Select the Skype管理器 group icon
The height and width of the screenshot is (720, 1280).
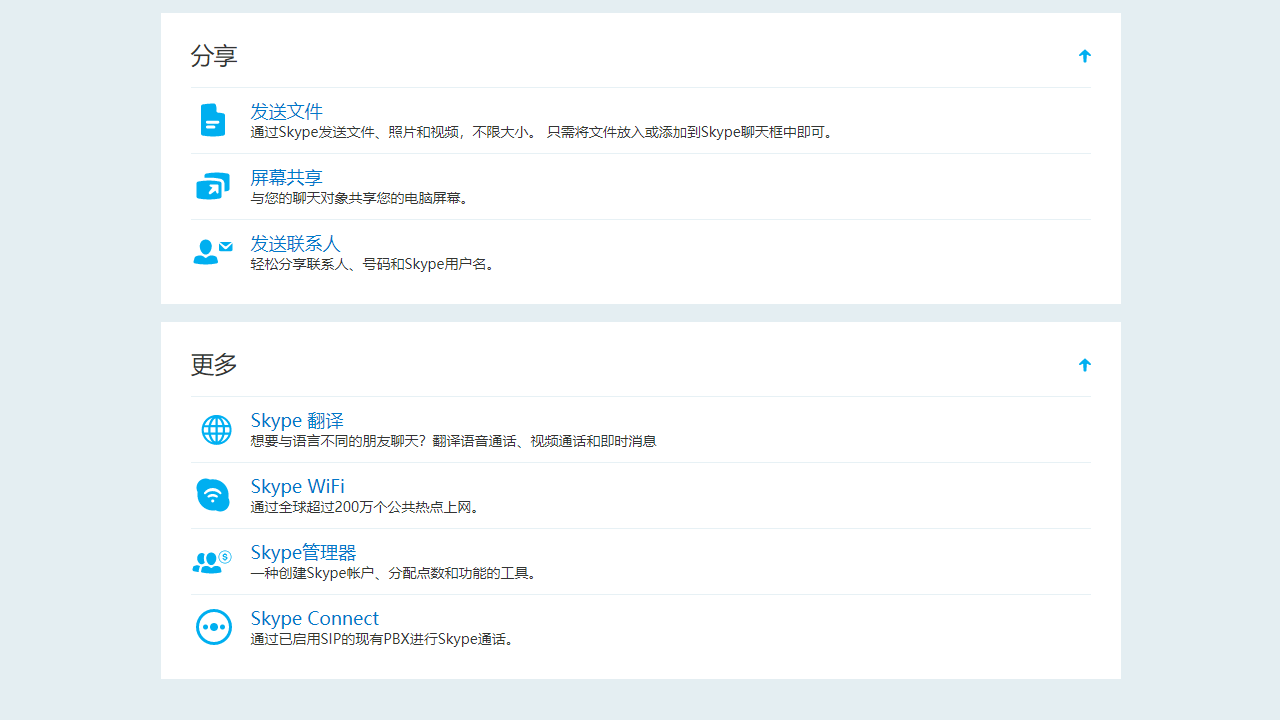(x=211, y=560)
